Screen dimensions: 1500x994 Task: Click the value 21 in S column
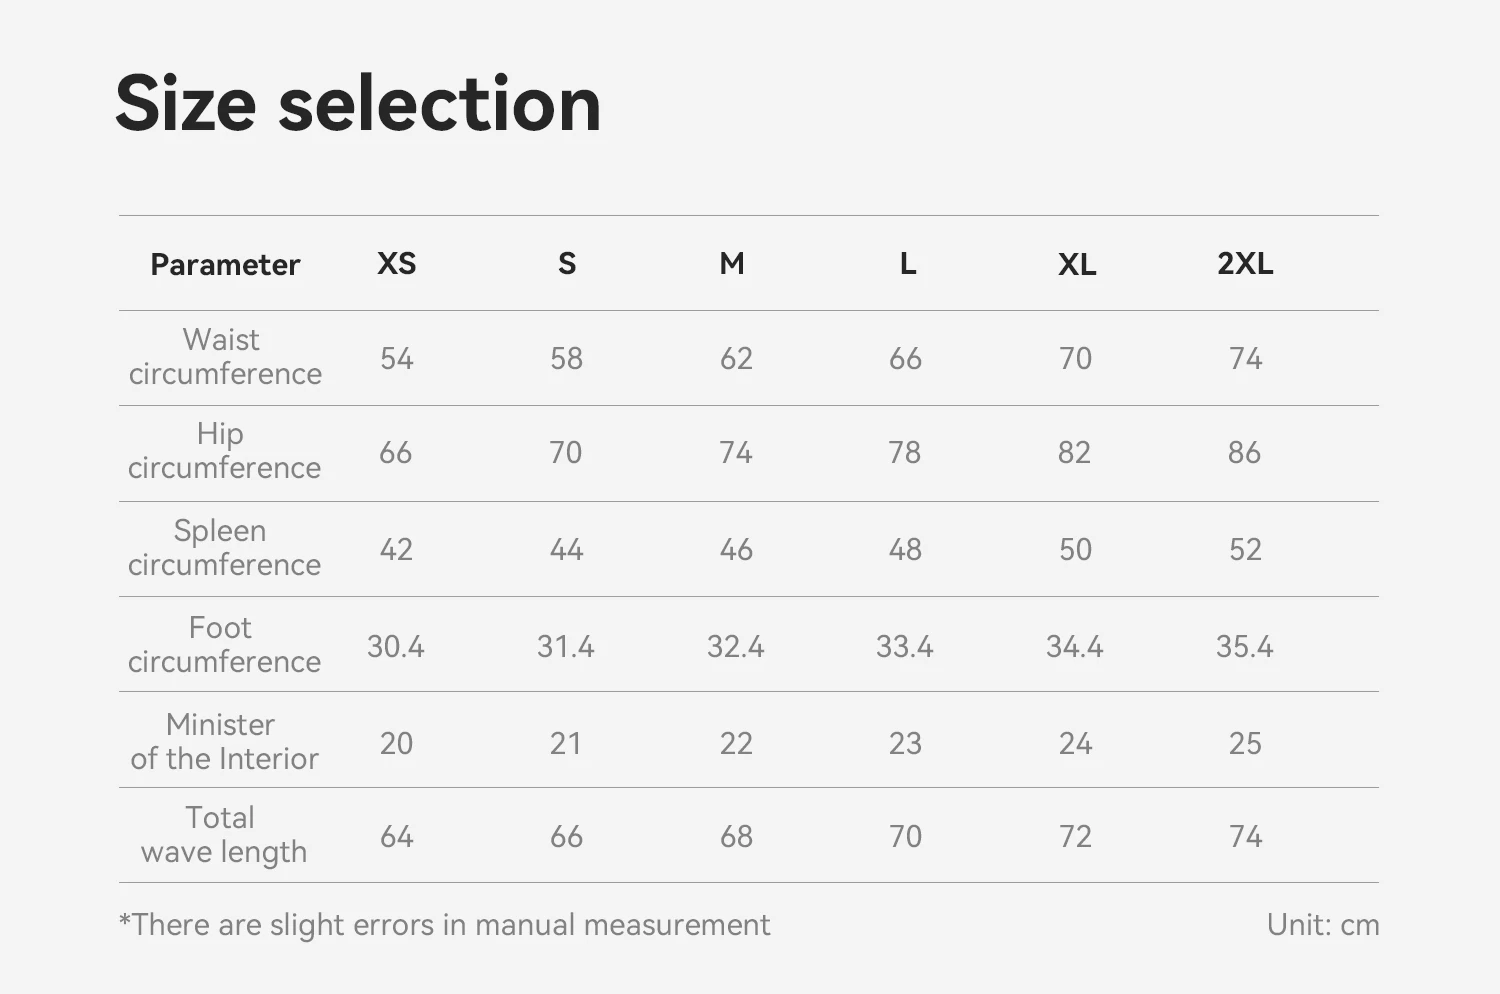click(566, 743)
